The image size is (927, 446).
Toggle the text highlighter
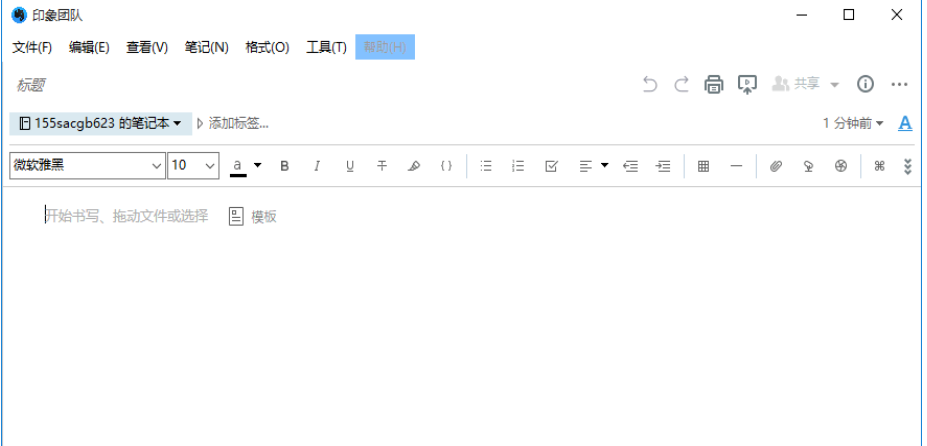click(414, 166)
